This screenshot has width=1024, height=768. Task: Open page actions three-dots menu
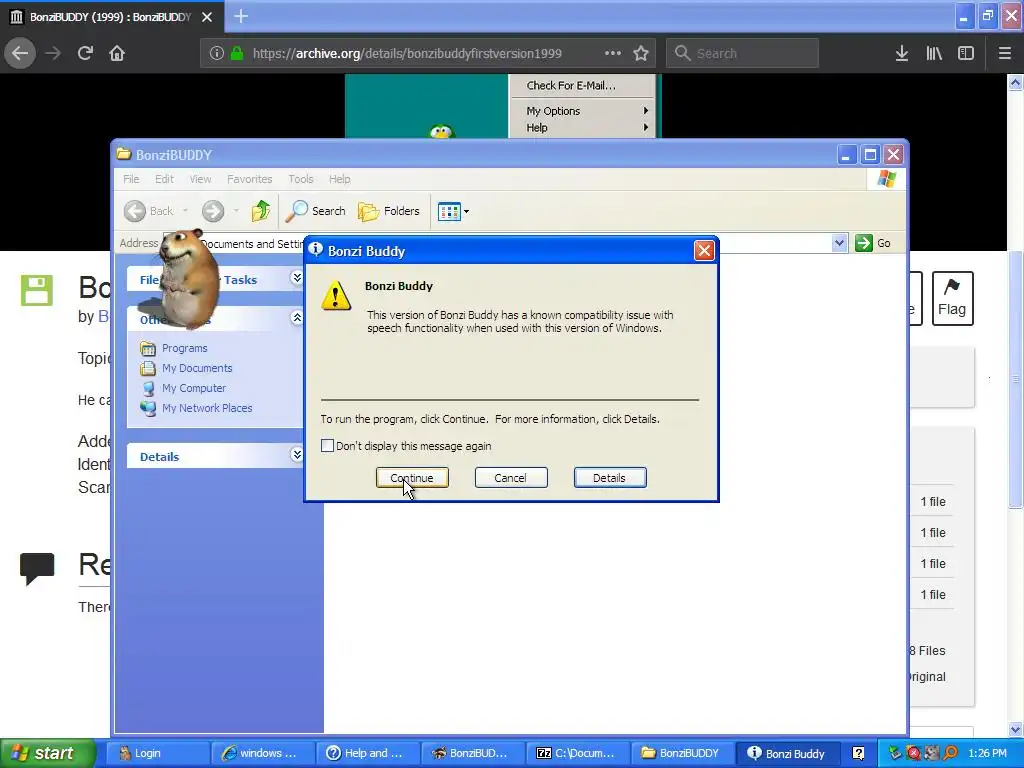pyautogui.click(x=613, y=53)
